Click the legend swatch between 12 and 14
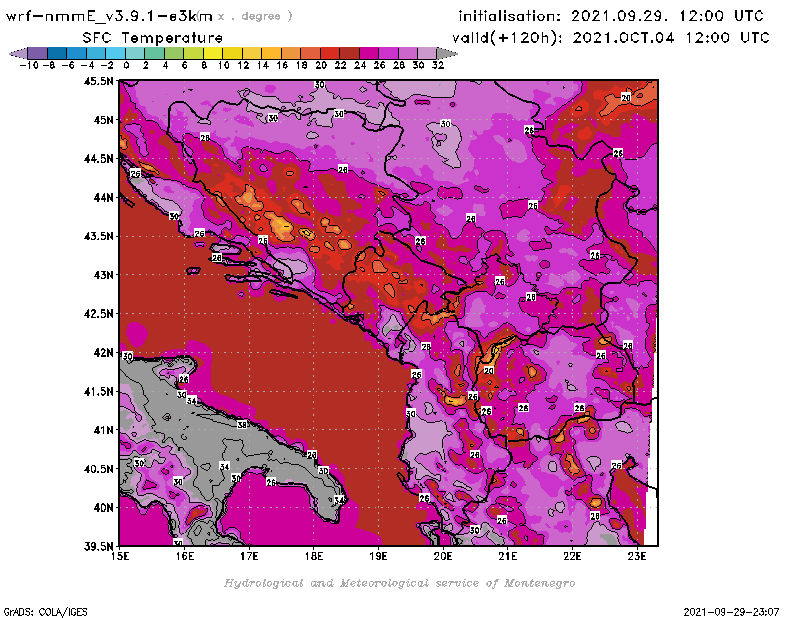Viewport: 800px width, 618px height. [x=252, y=54]
